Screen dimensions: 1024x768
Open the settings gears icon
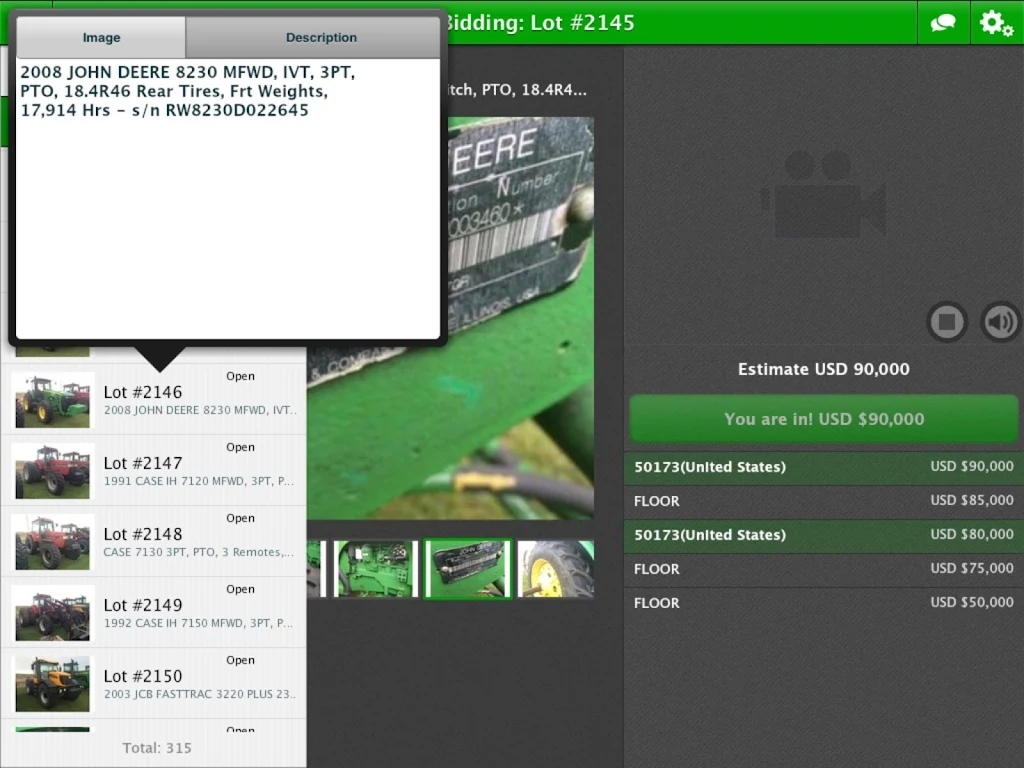996,23
